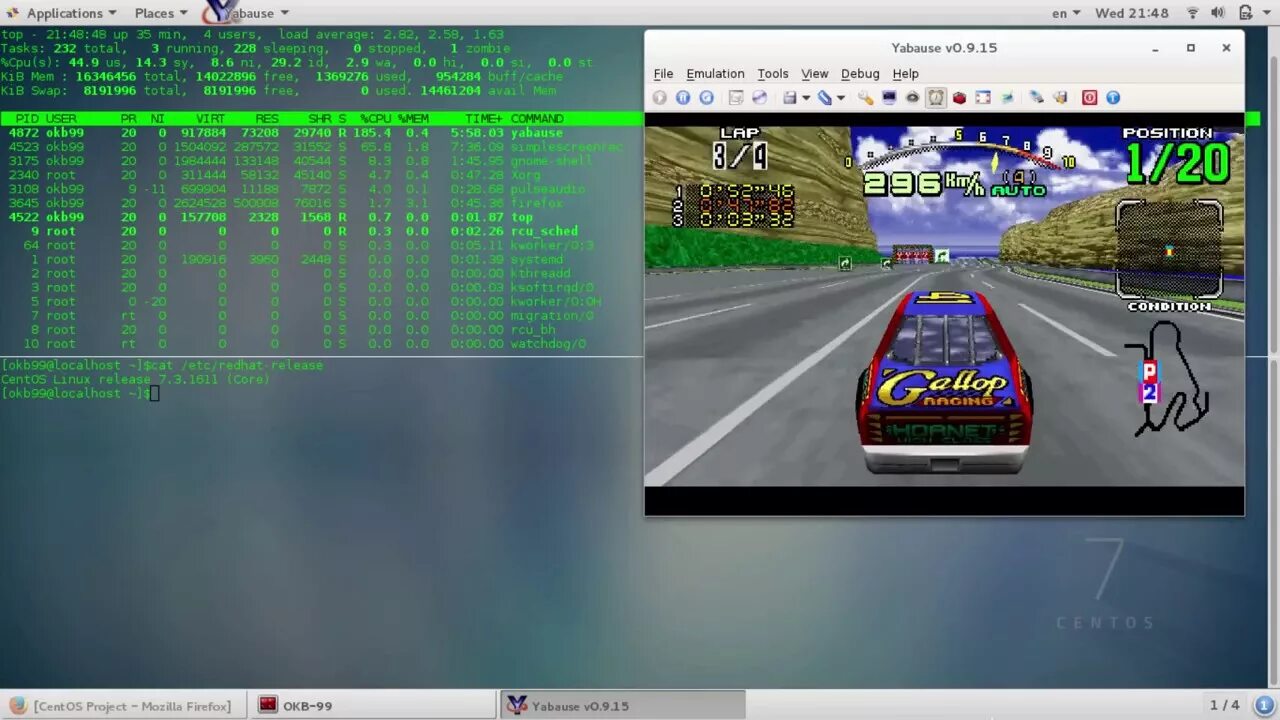Quit Yabause using the red power icon
Screen dimensions: 1280x720
(1090, 97)
